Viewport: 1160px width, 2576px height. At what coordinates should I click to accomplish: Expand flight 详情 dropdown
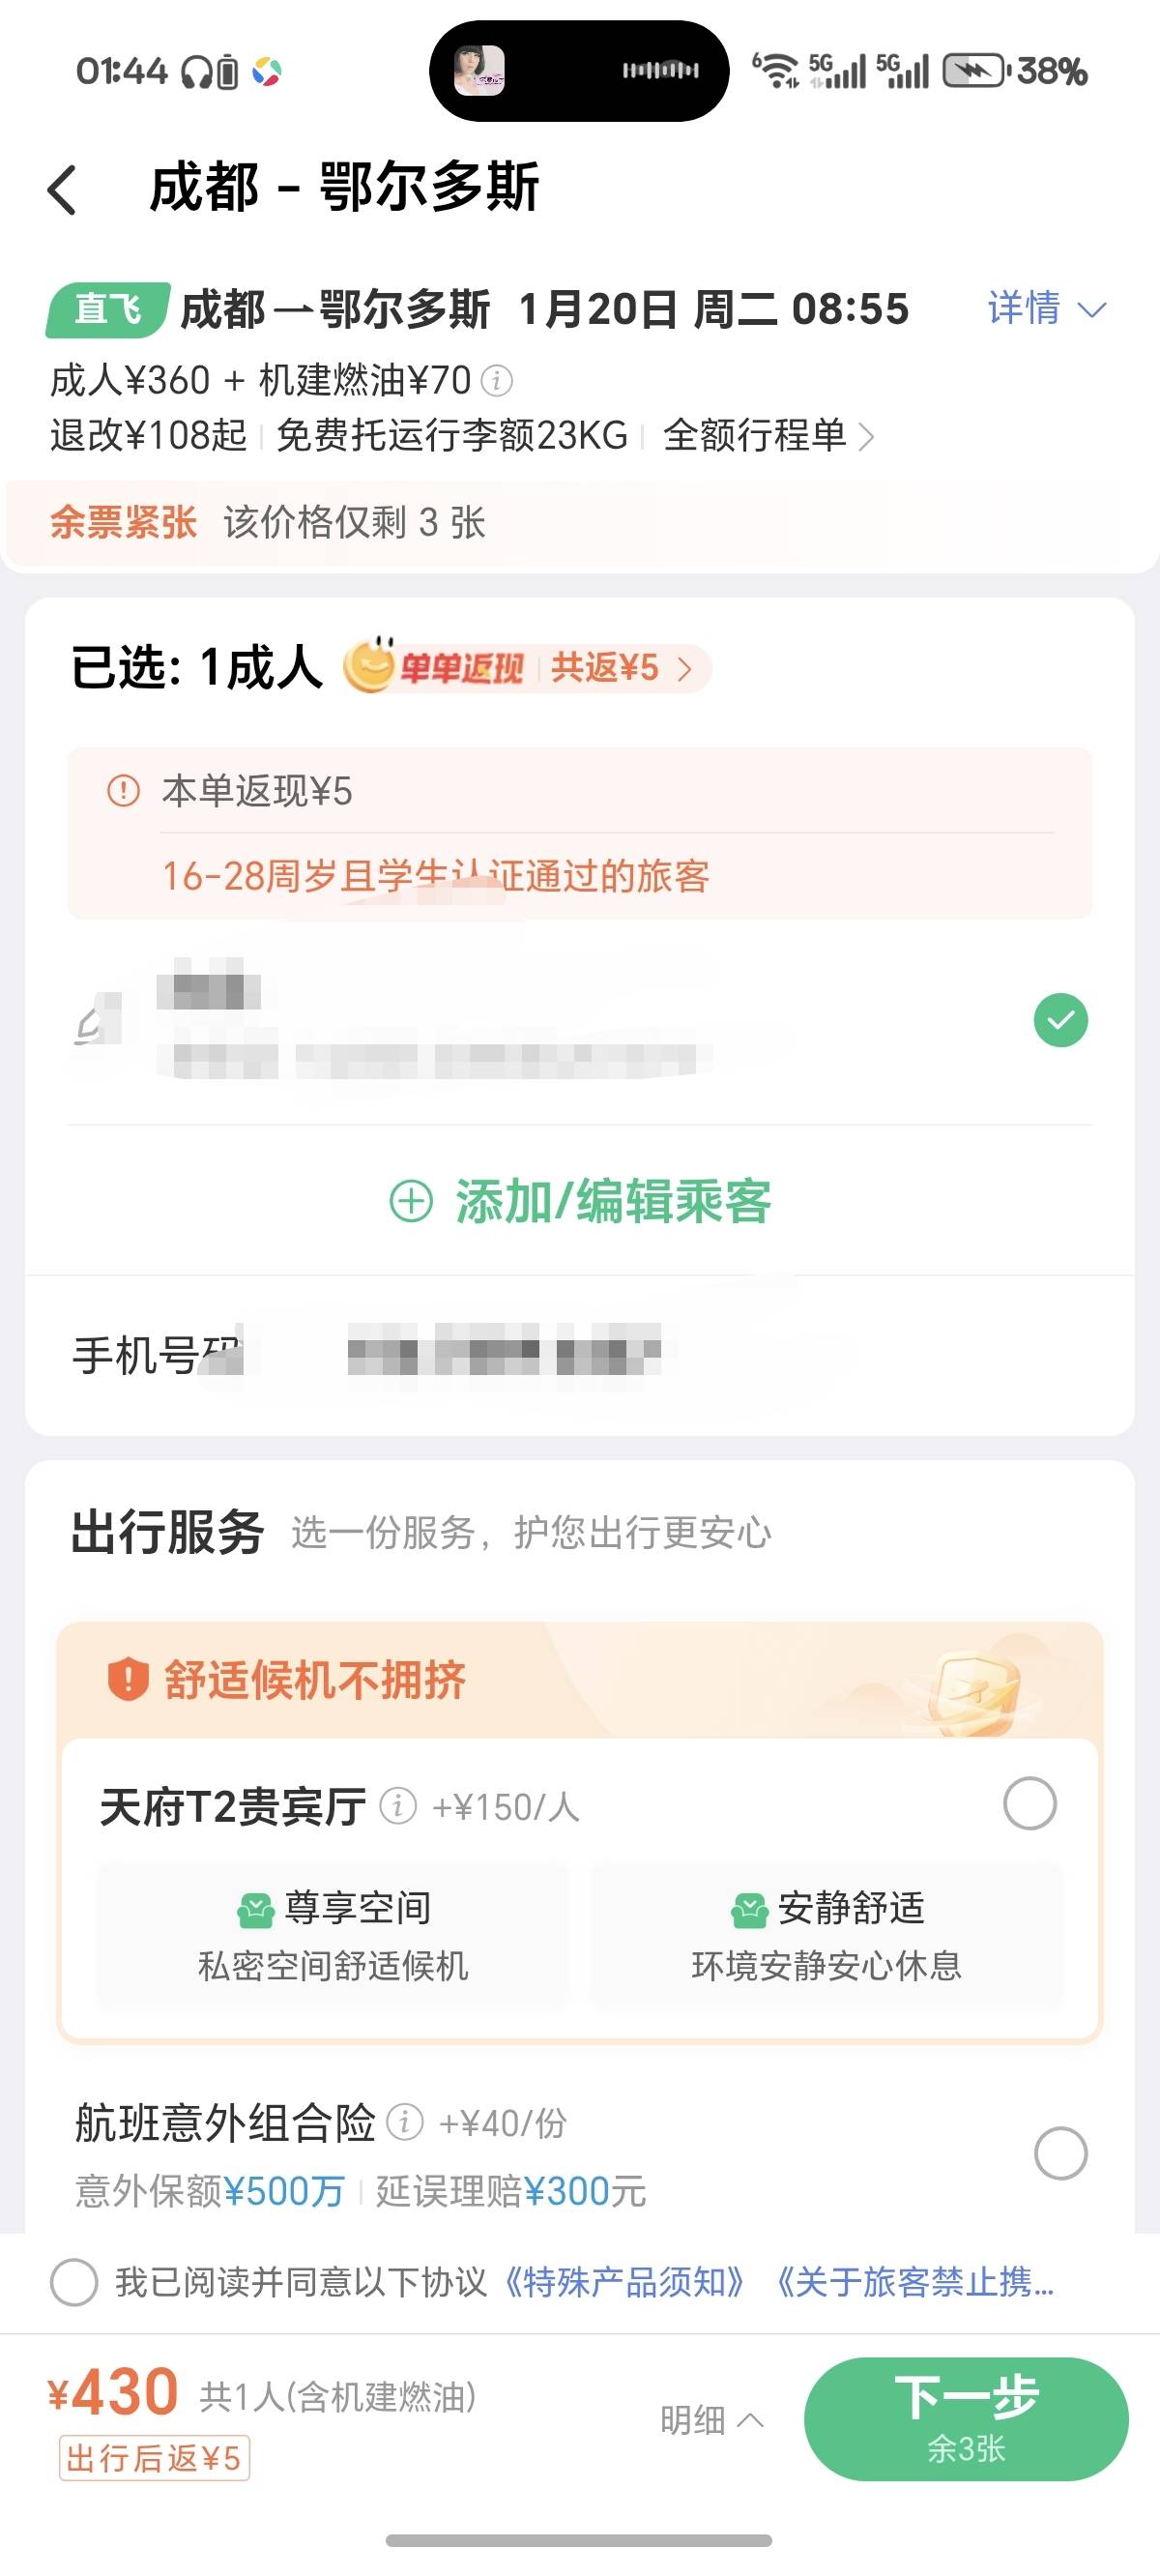[1046, 308]
